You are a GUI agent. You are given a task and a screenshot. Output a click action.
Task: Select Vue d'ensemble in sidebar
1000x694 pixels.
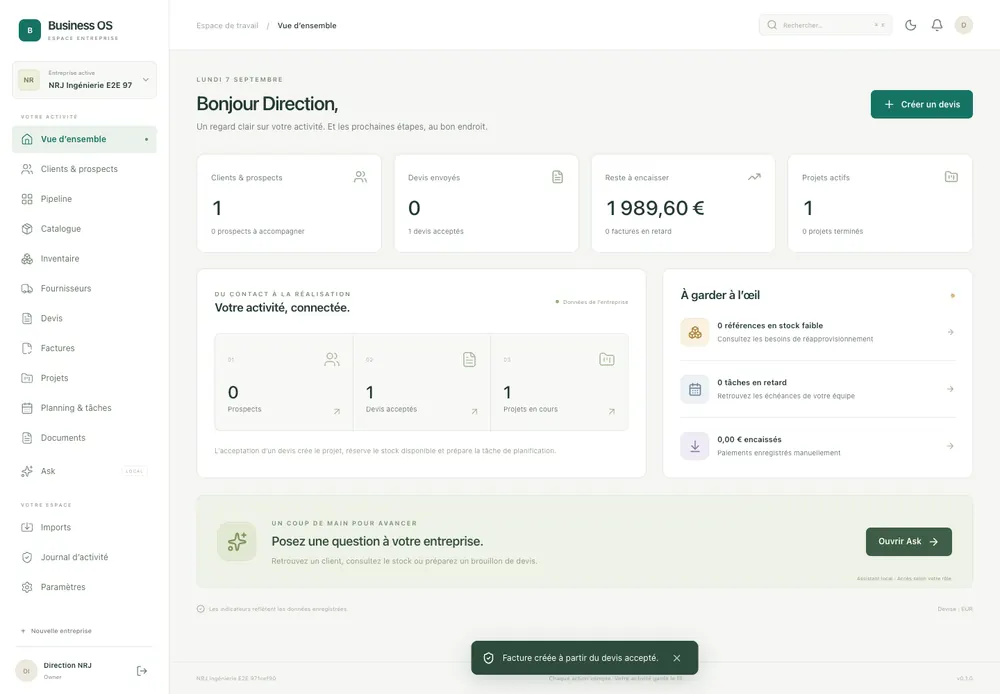point(84,139)
